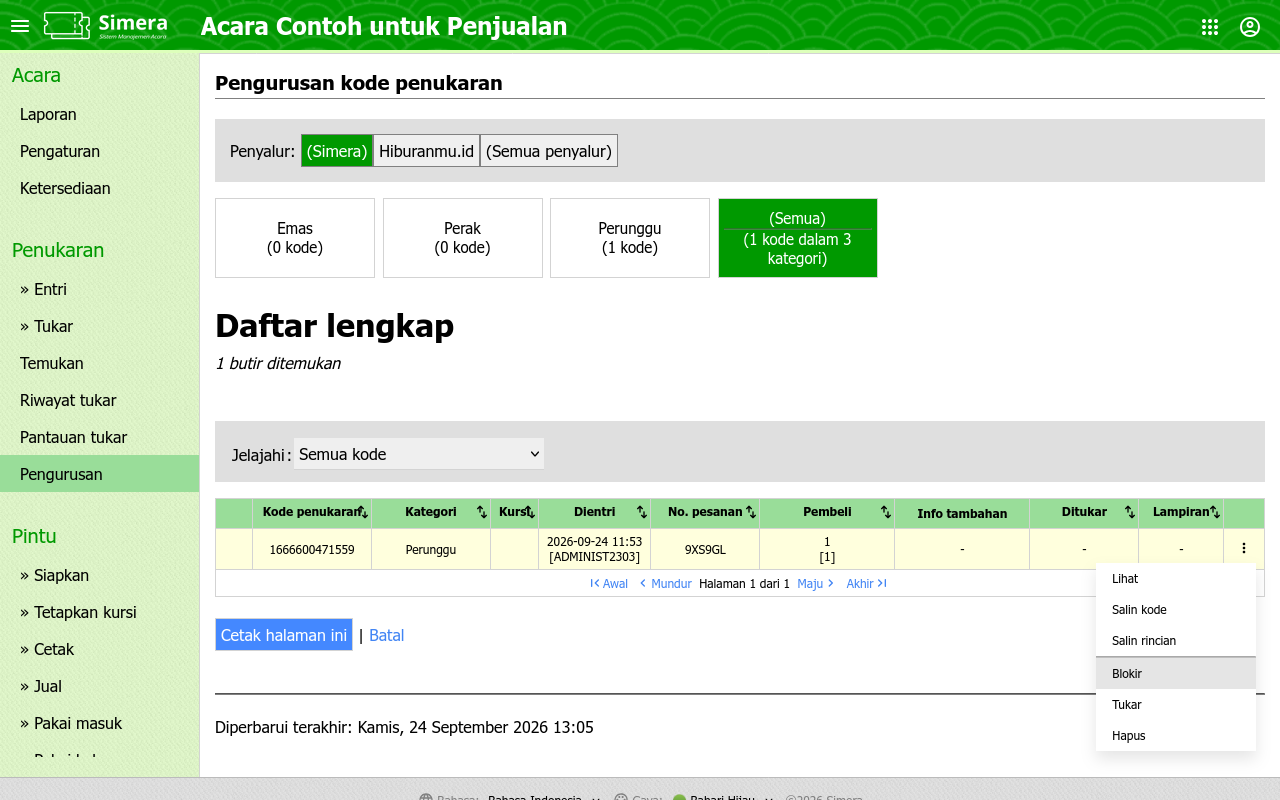The image size is (1280, 800).
Task: Select Tukar in the context menu
Action: pos(1176,705)
